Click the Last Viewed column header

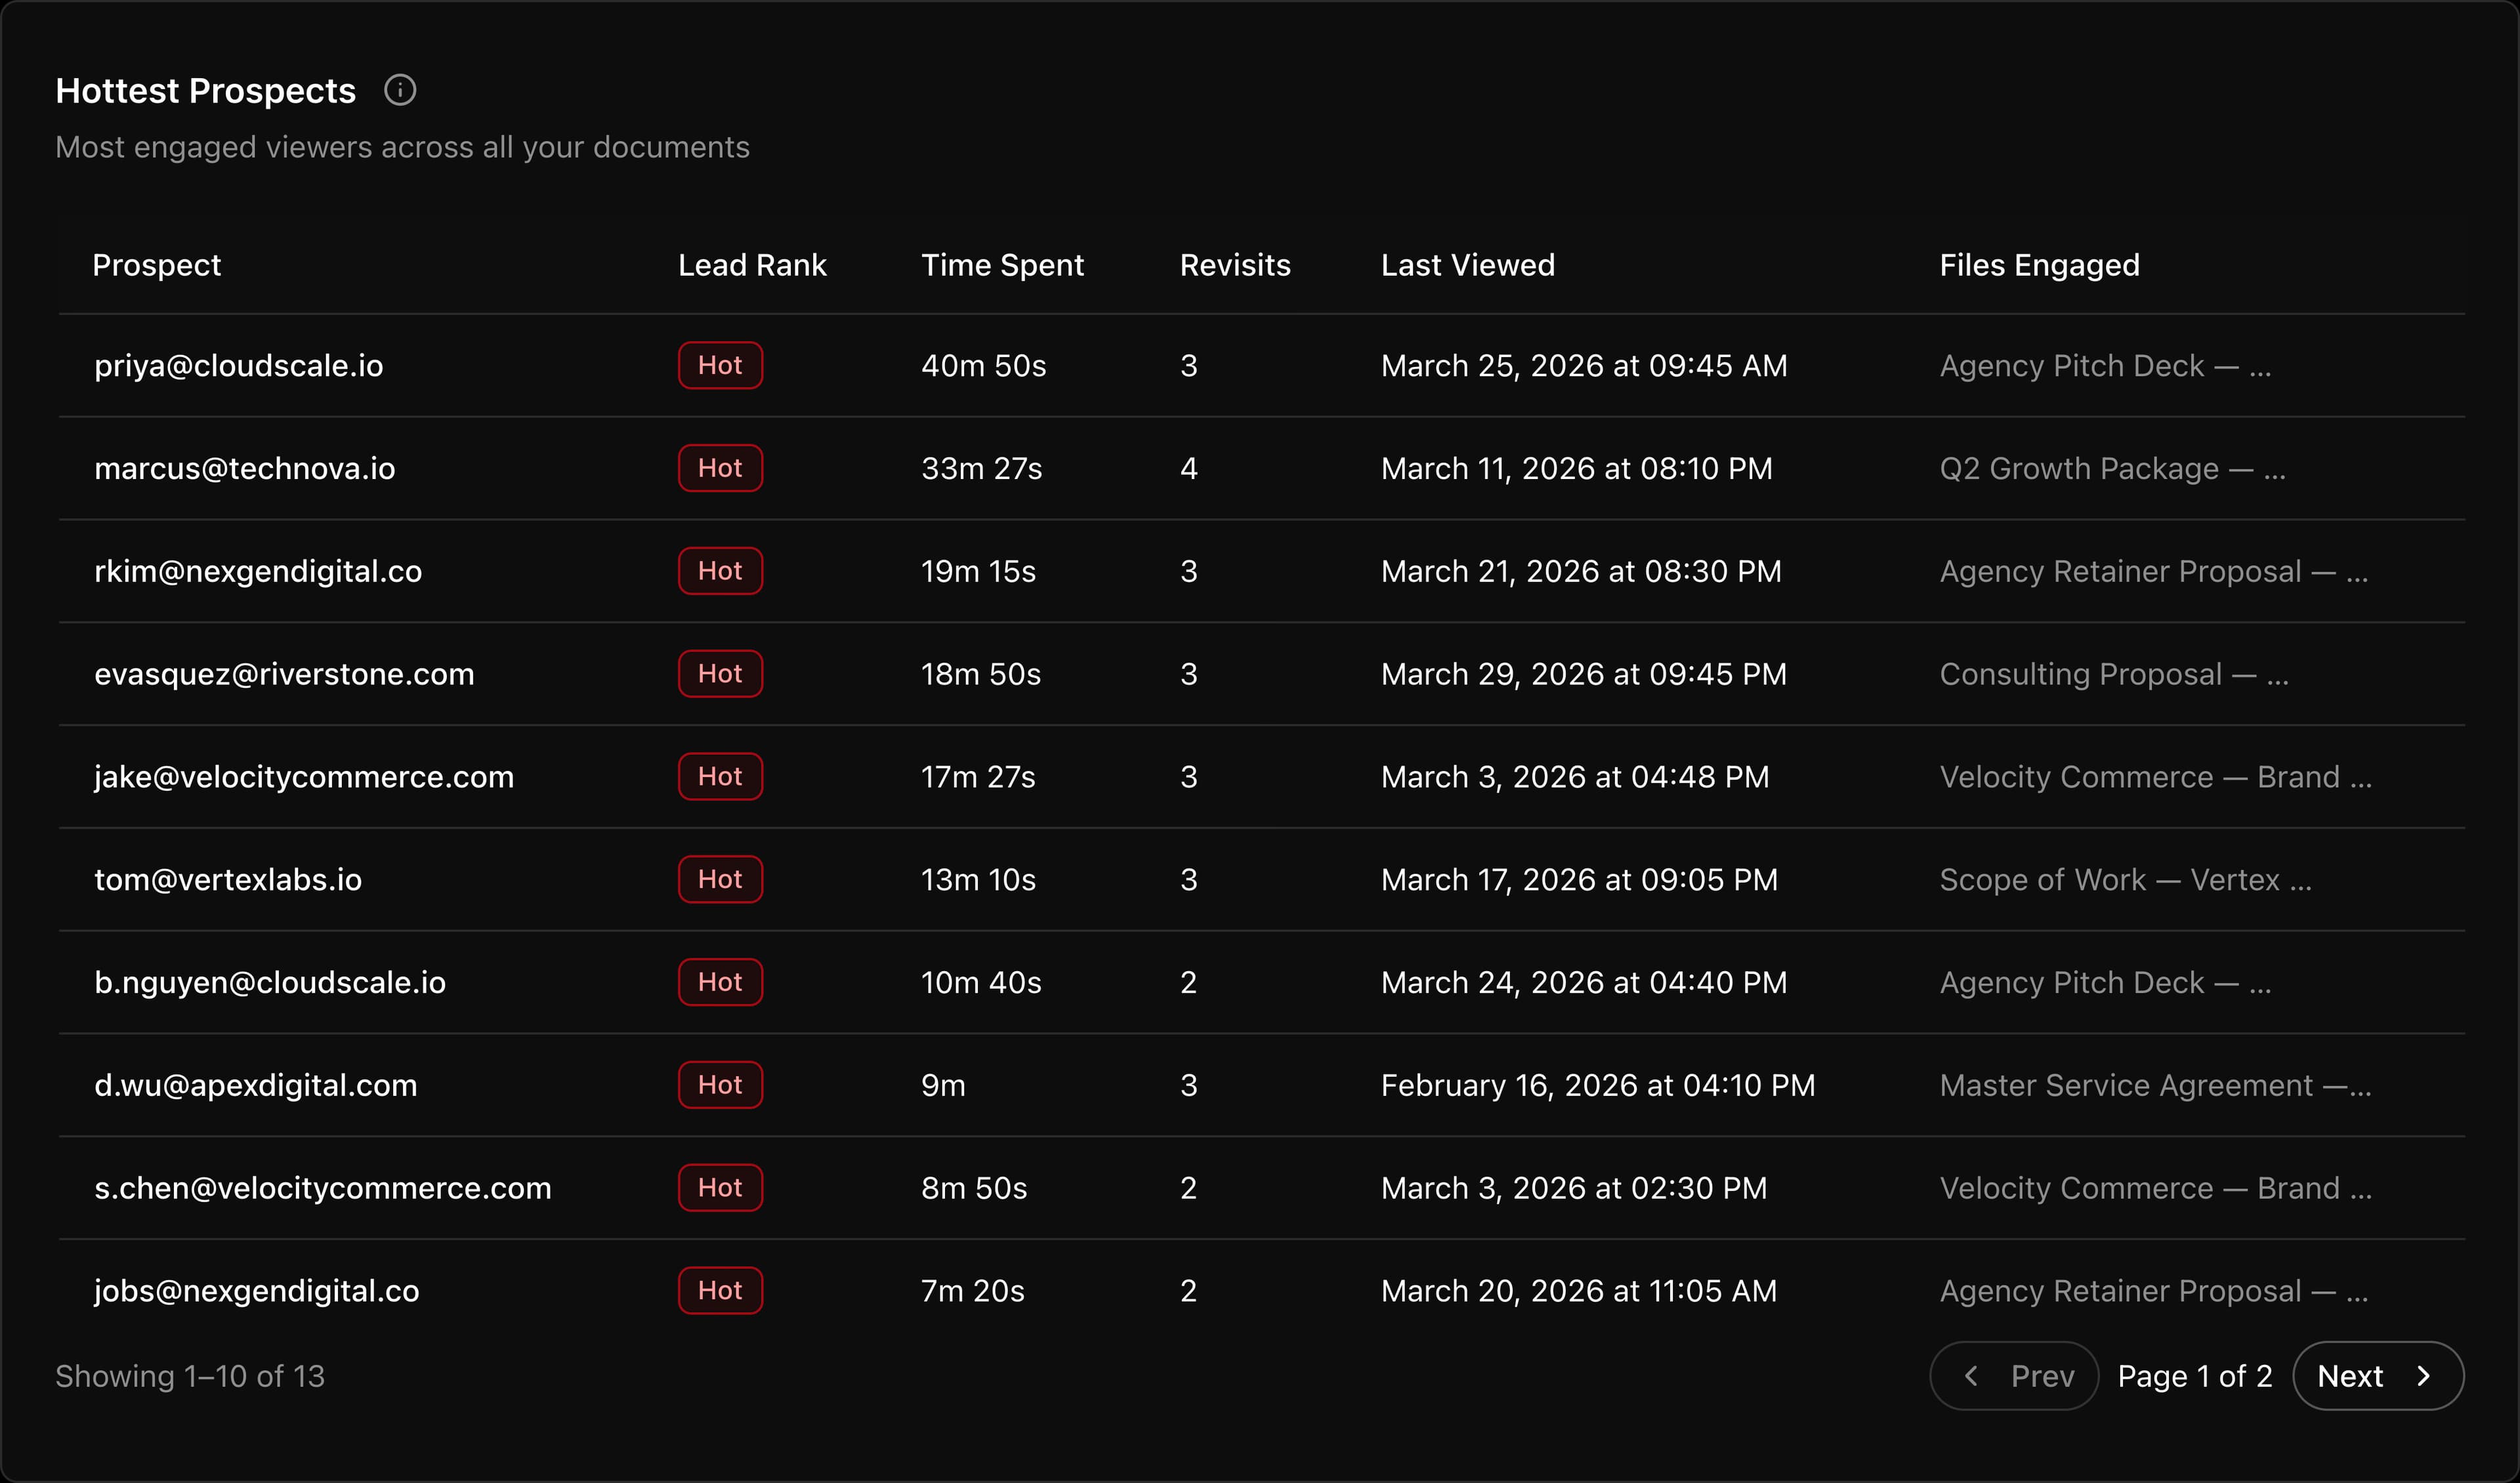(1467, 265)
